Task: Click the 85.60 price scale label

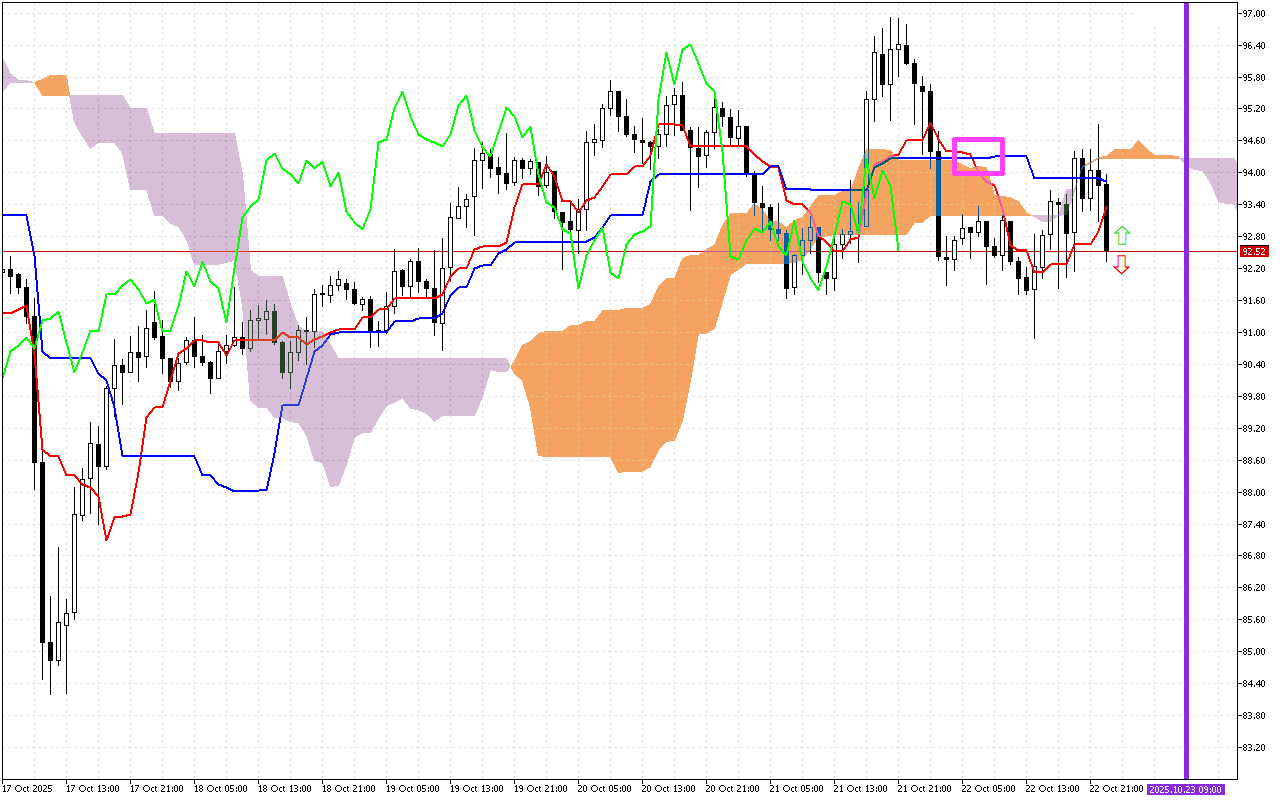Action: coord(1253,620)
